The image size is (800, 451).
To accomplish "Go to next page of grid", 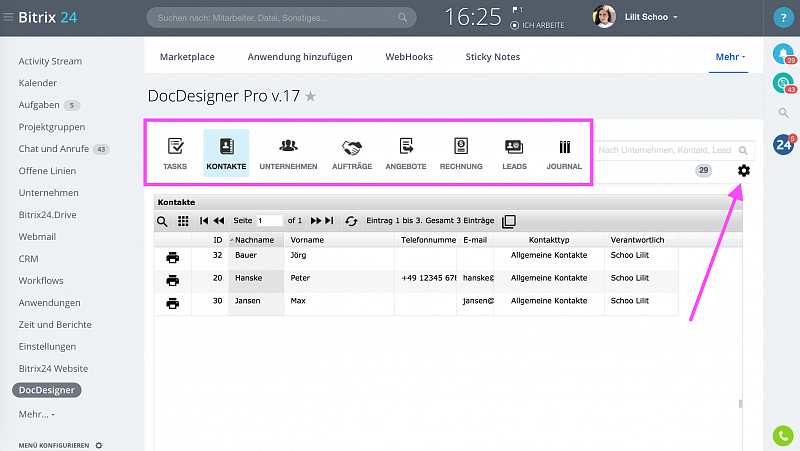I will click(316, 220).
